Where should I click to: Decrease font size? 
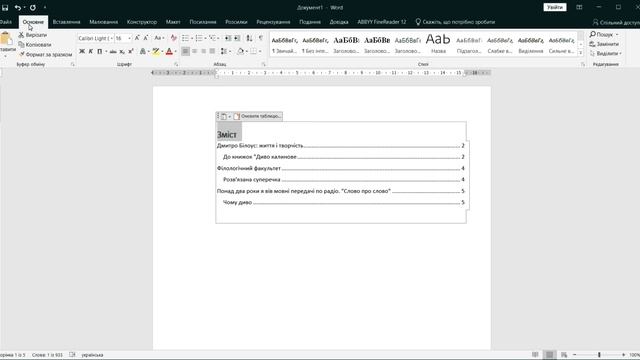coord(146,38)
